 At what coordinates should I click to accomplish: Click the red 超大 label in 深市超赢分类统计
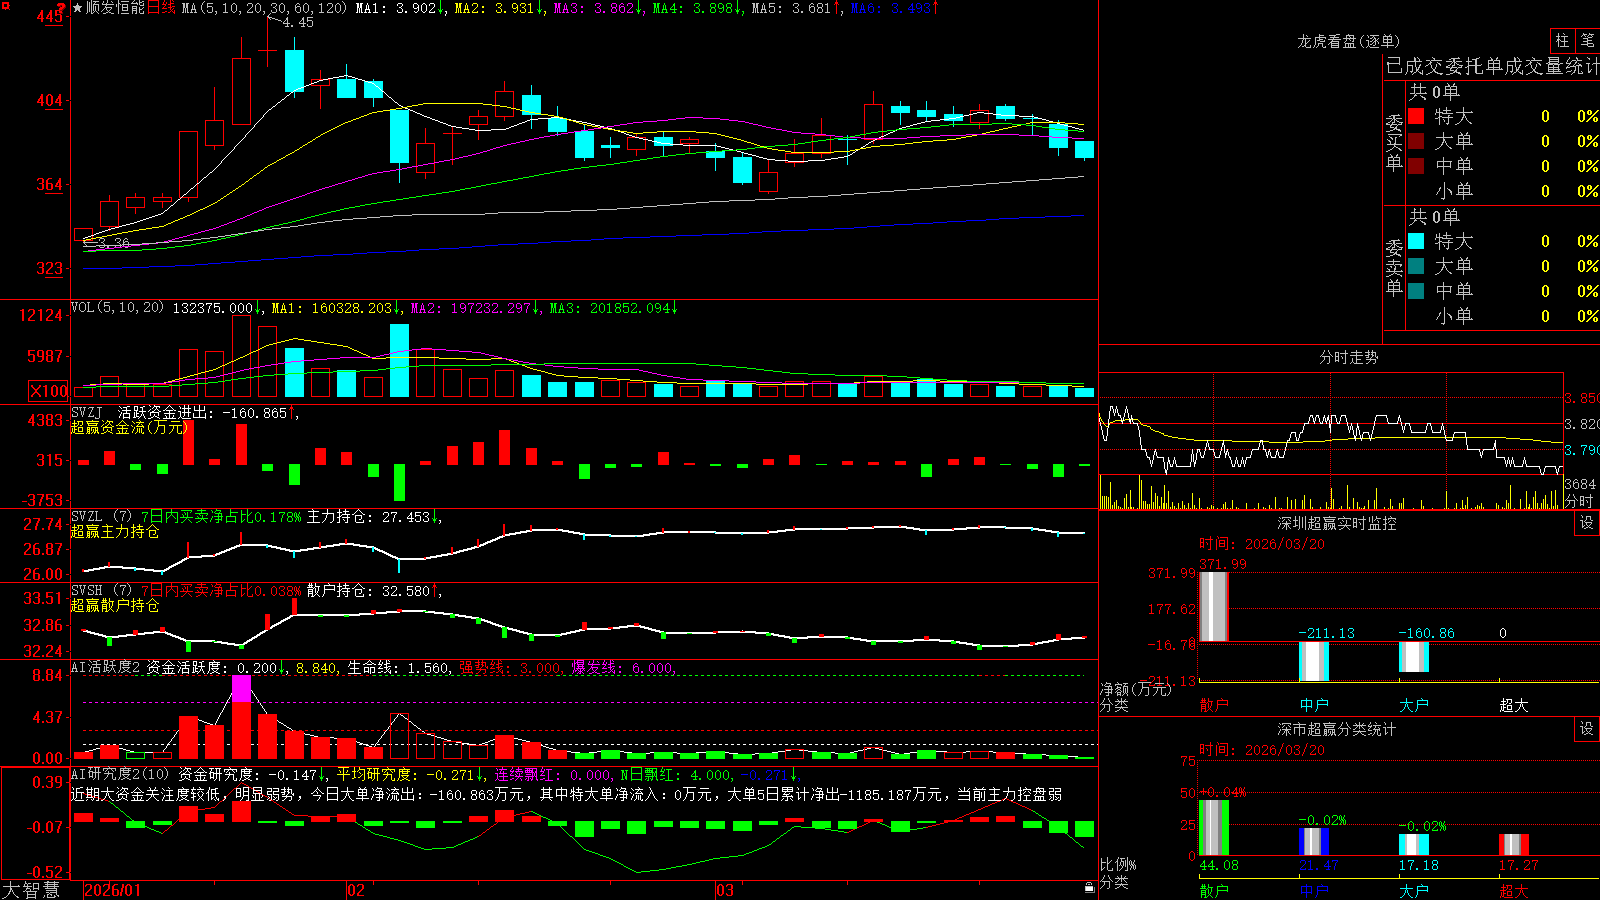click(x=1514, y=890)
